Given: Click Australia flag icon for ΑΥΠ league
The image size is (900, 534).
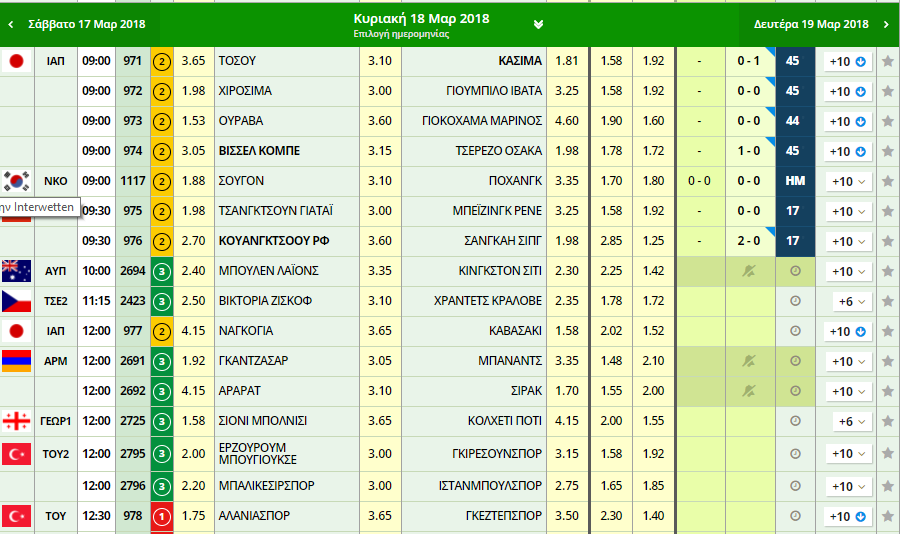Looking at the screenshot, I should tap(15, 271).
